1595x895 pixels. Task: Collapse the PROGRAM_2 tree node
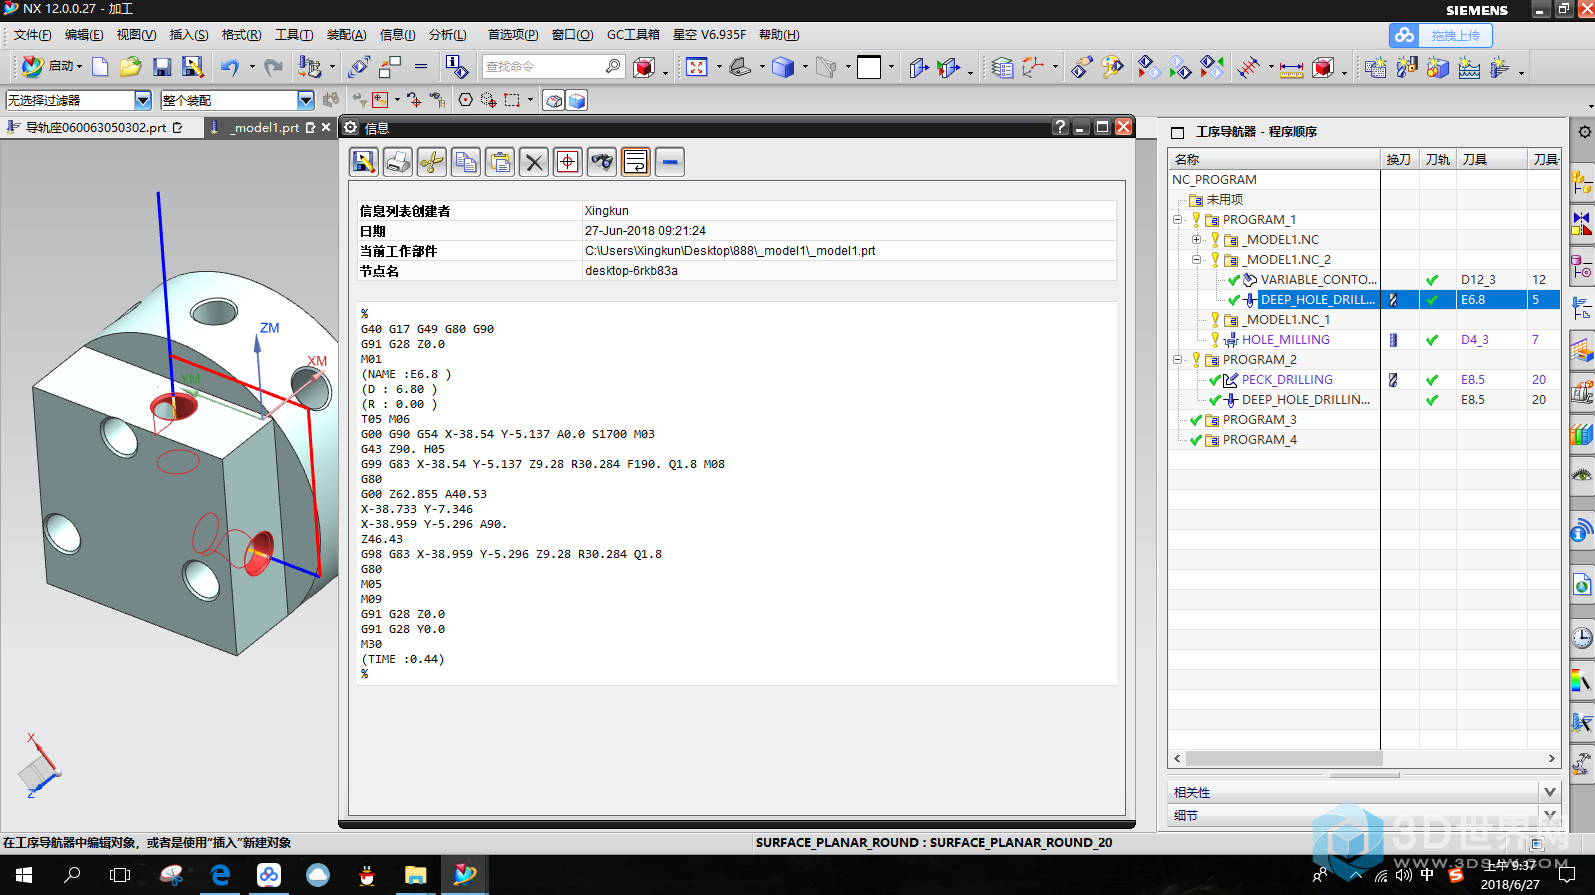point(1177,359)
